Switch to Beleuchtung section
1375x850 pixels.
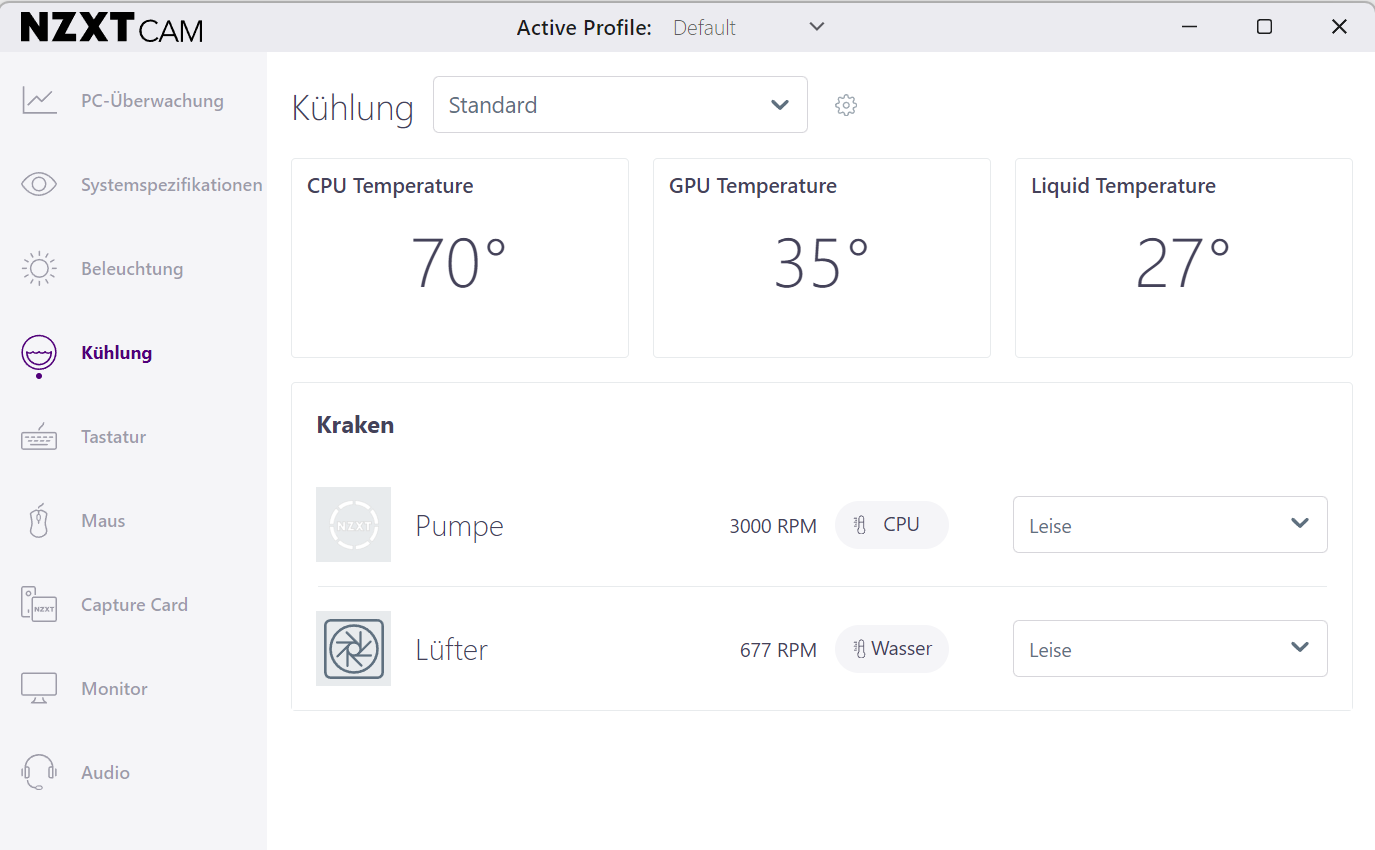click(x=133, y=268)
